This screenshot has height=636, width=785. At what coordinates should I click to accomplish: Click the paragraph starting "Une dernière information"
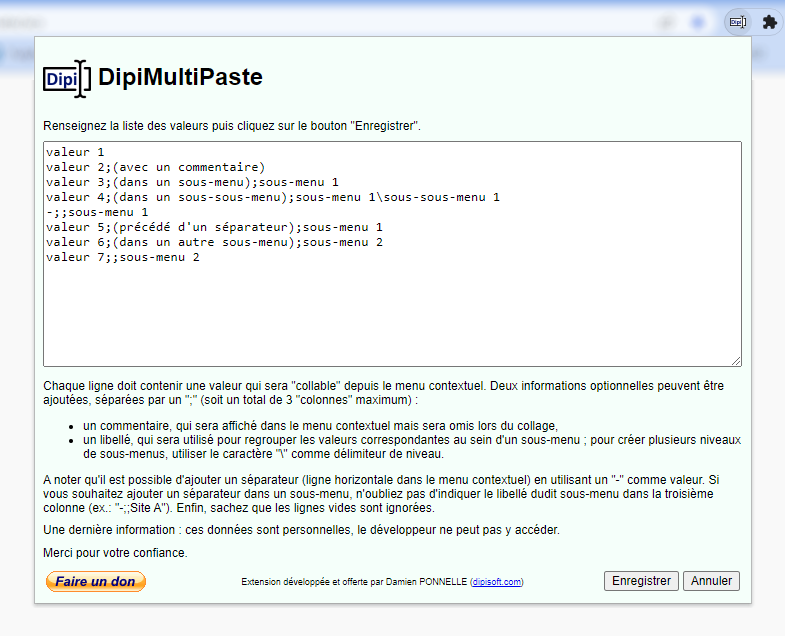click(x=301, y=530)
